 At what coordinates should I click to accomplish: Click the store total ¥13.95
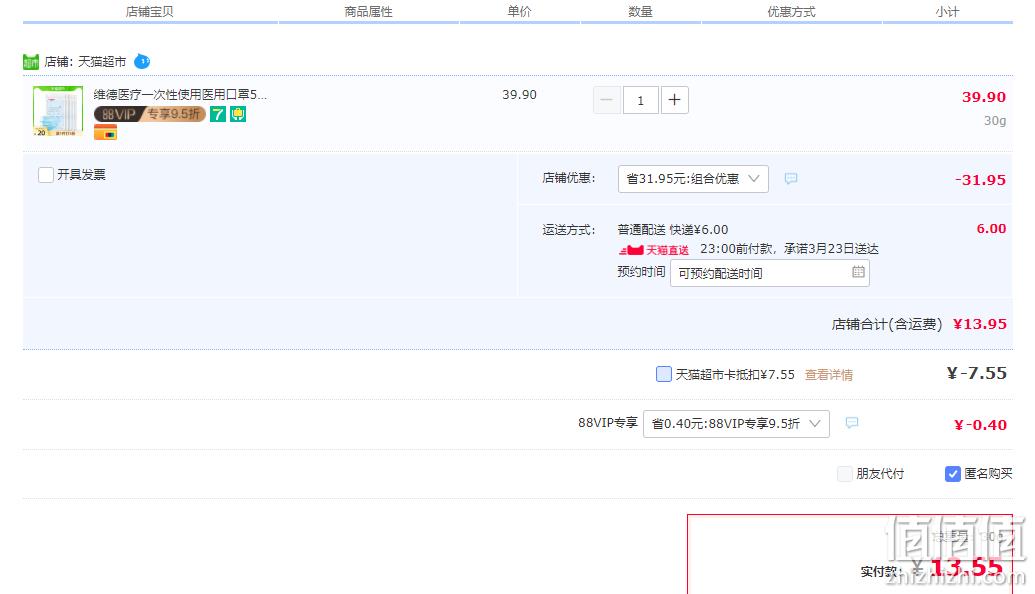(980, 324)
